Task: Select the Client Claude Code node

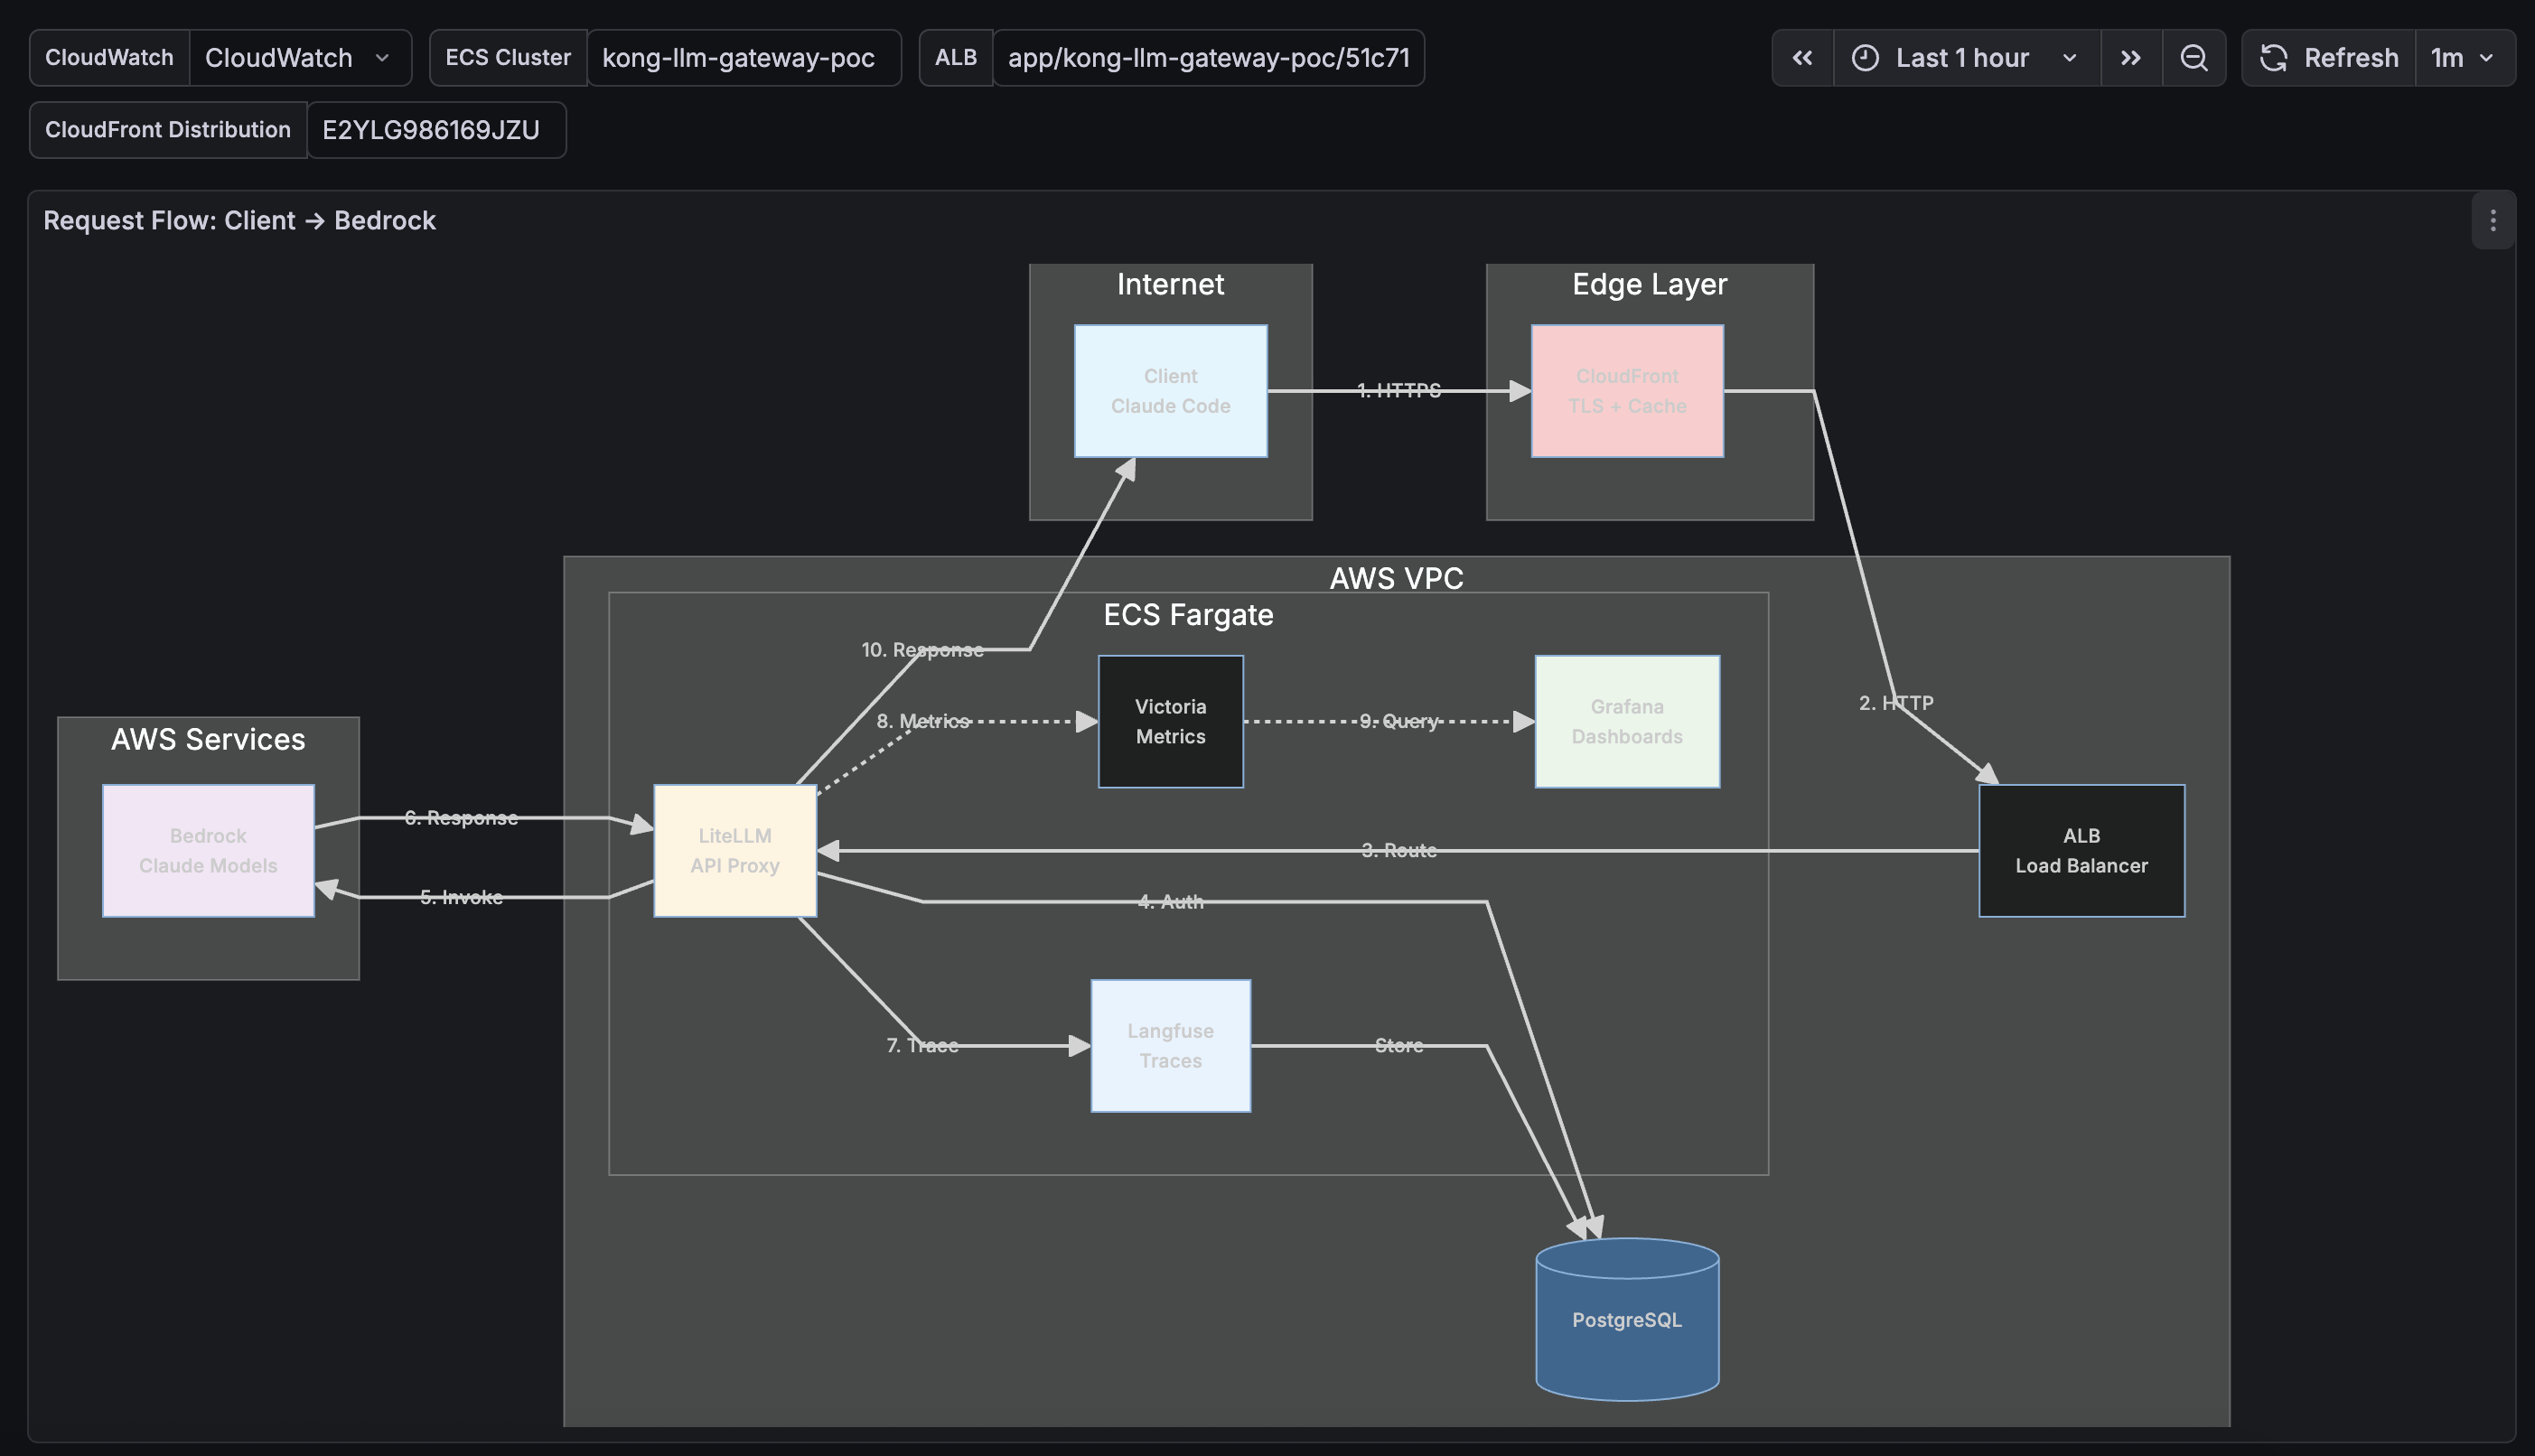Action: point(1170,391)
